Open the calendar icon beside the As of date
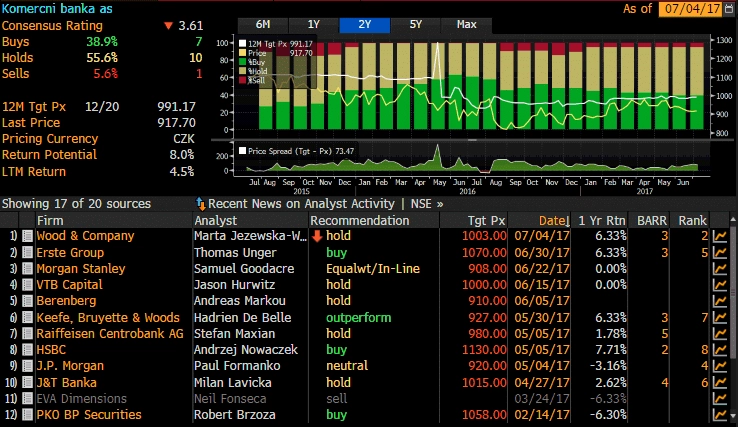The width and height of the screenshot is (738, 427). click(x=730, y=9)
